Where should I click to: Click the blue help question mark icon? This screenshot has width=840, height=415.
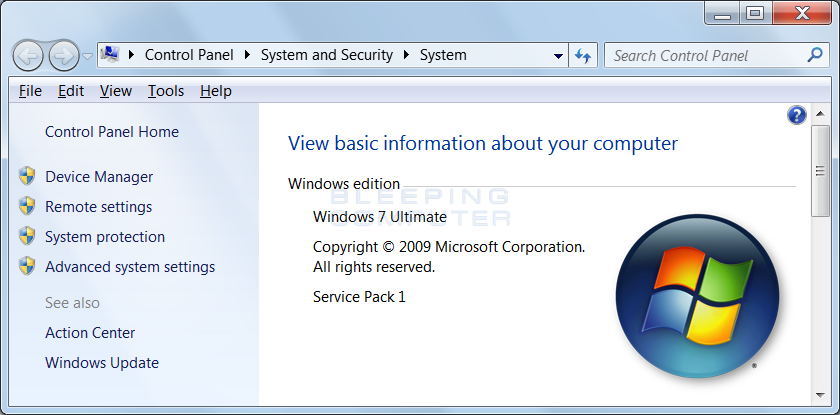(x=797, y=115)
